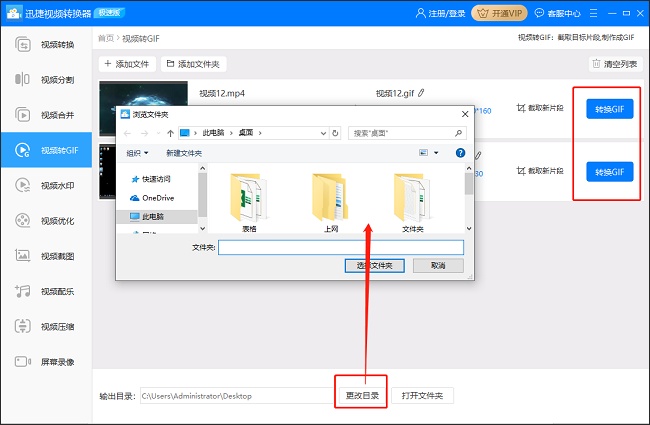Select the 上网 folder
650x425 pixels.
tap(330, 202)
